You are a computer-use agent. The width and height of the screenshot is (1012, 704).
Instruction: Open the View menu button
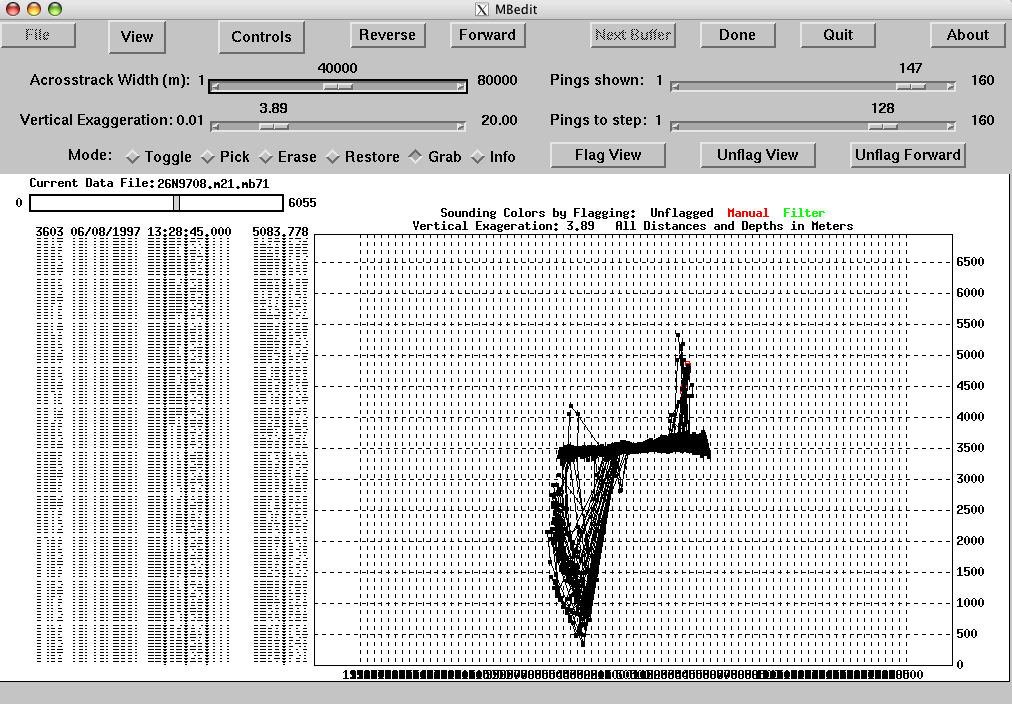(137, 37)
